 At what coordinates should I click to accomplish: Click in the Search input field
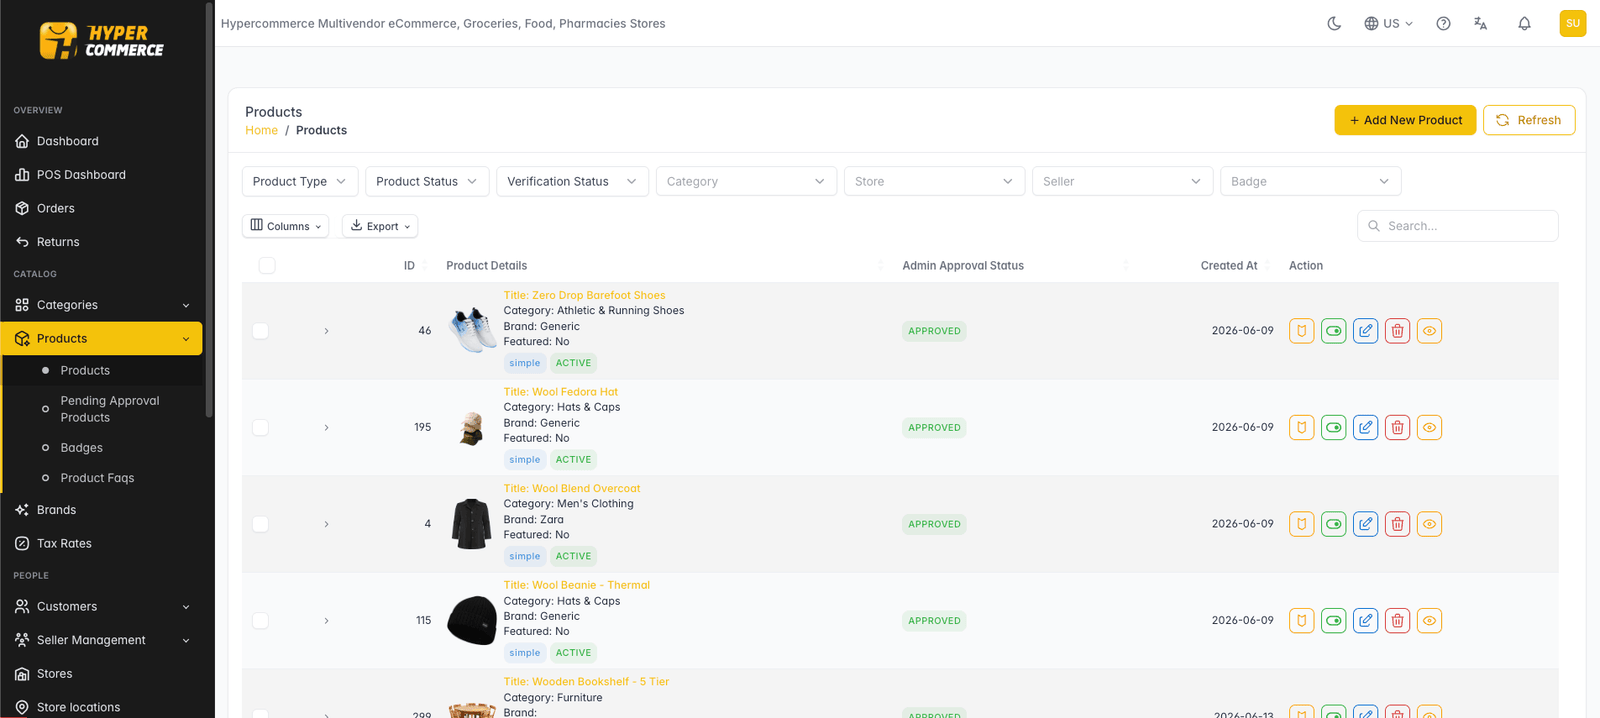[1457, 226]
